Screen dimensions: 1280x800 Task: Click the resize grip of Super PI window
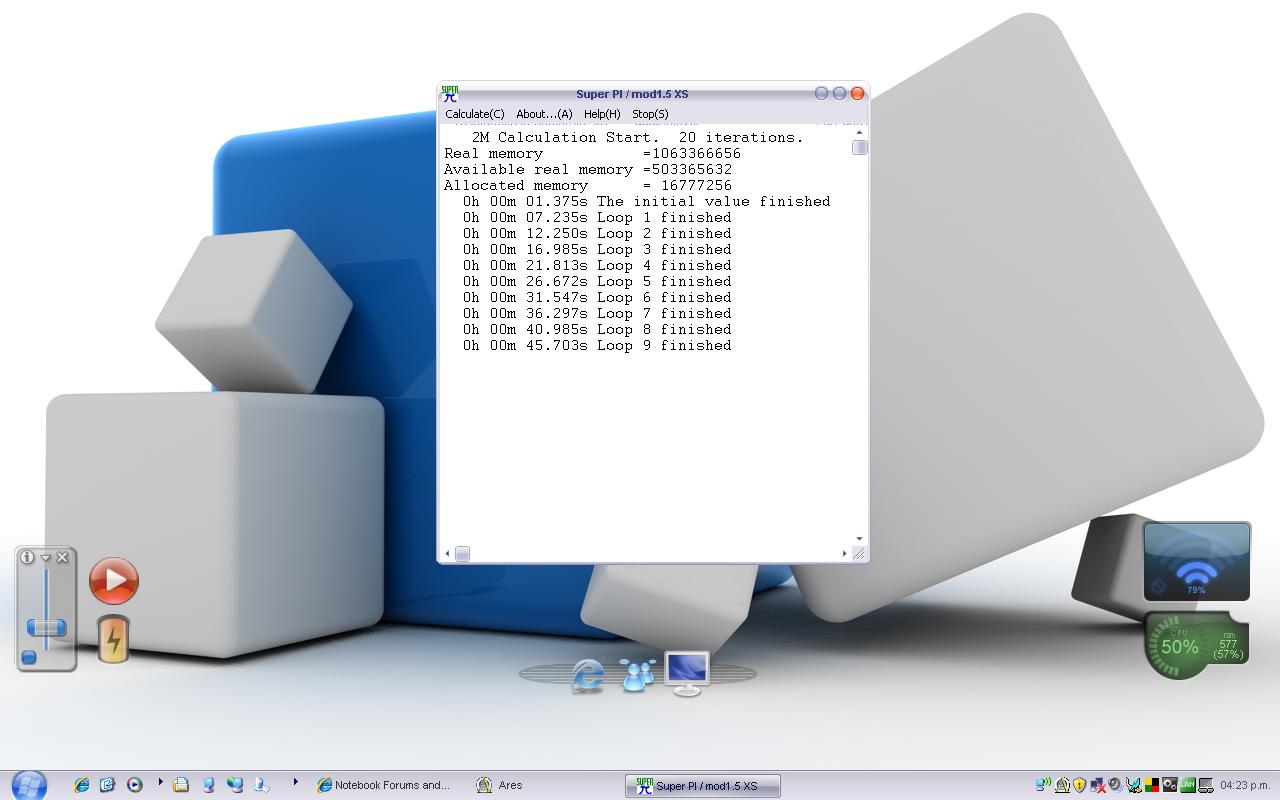[859, 553]
